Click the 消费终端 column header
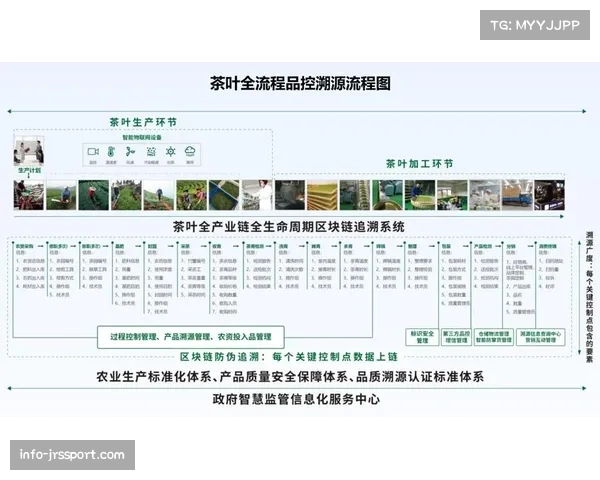 click(x=548, y=246)
